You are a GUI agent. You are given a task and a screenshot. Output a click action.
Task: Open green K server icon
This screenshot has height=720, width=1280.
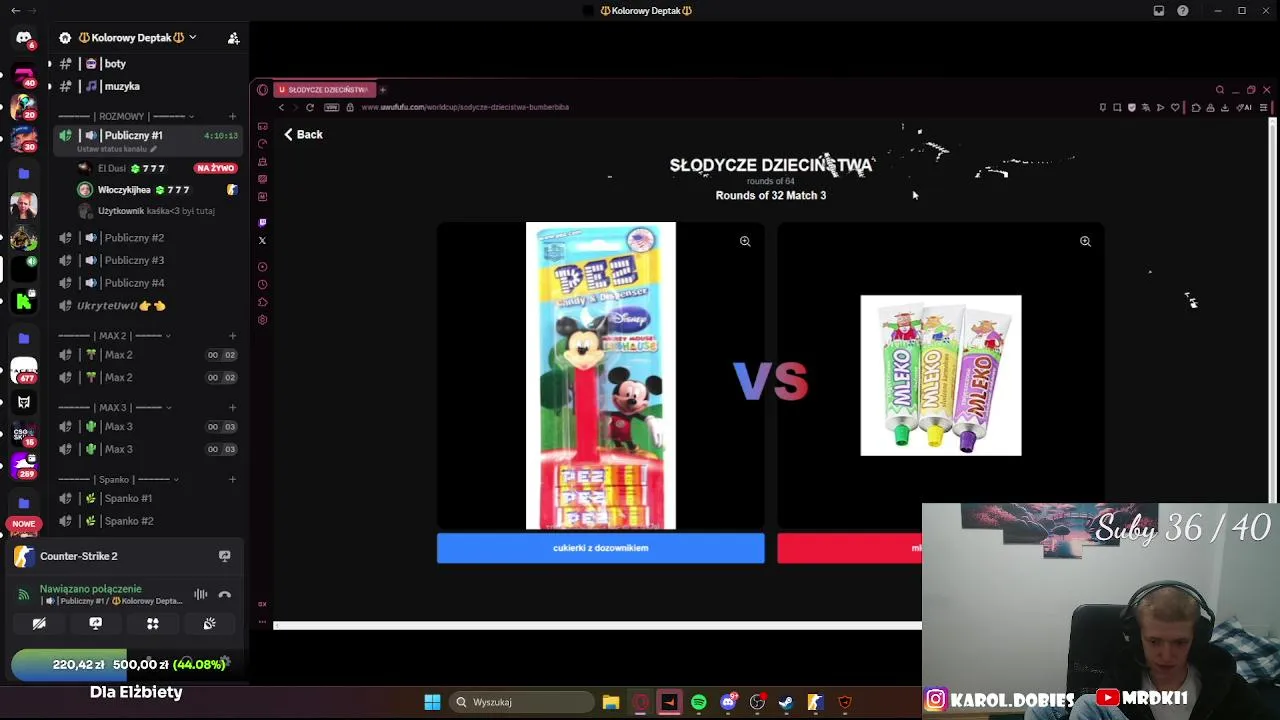pyautogui.click(x=24, y=301)
